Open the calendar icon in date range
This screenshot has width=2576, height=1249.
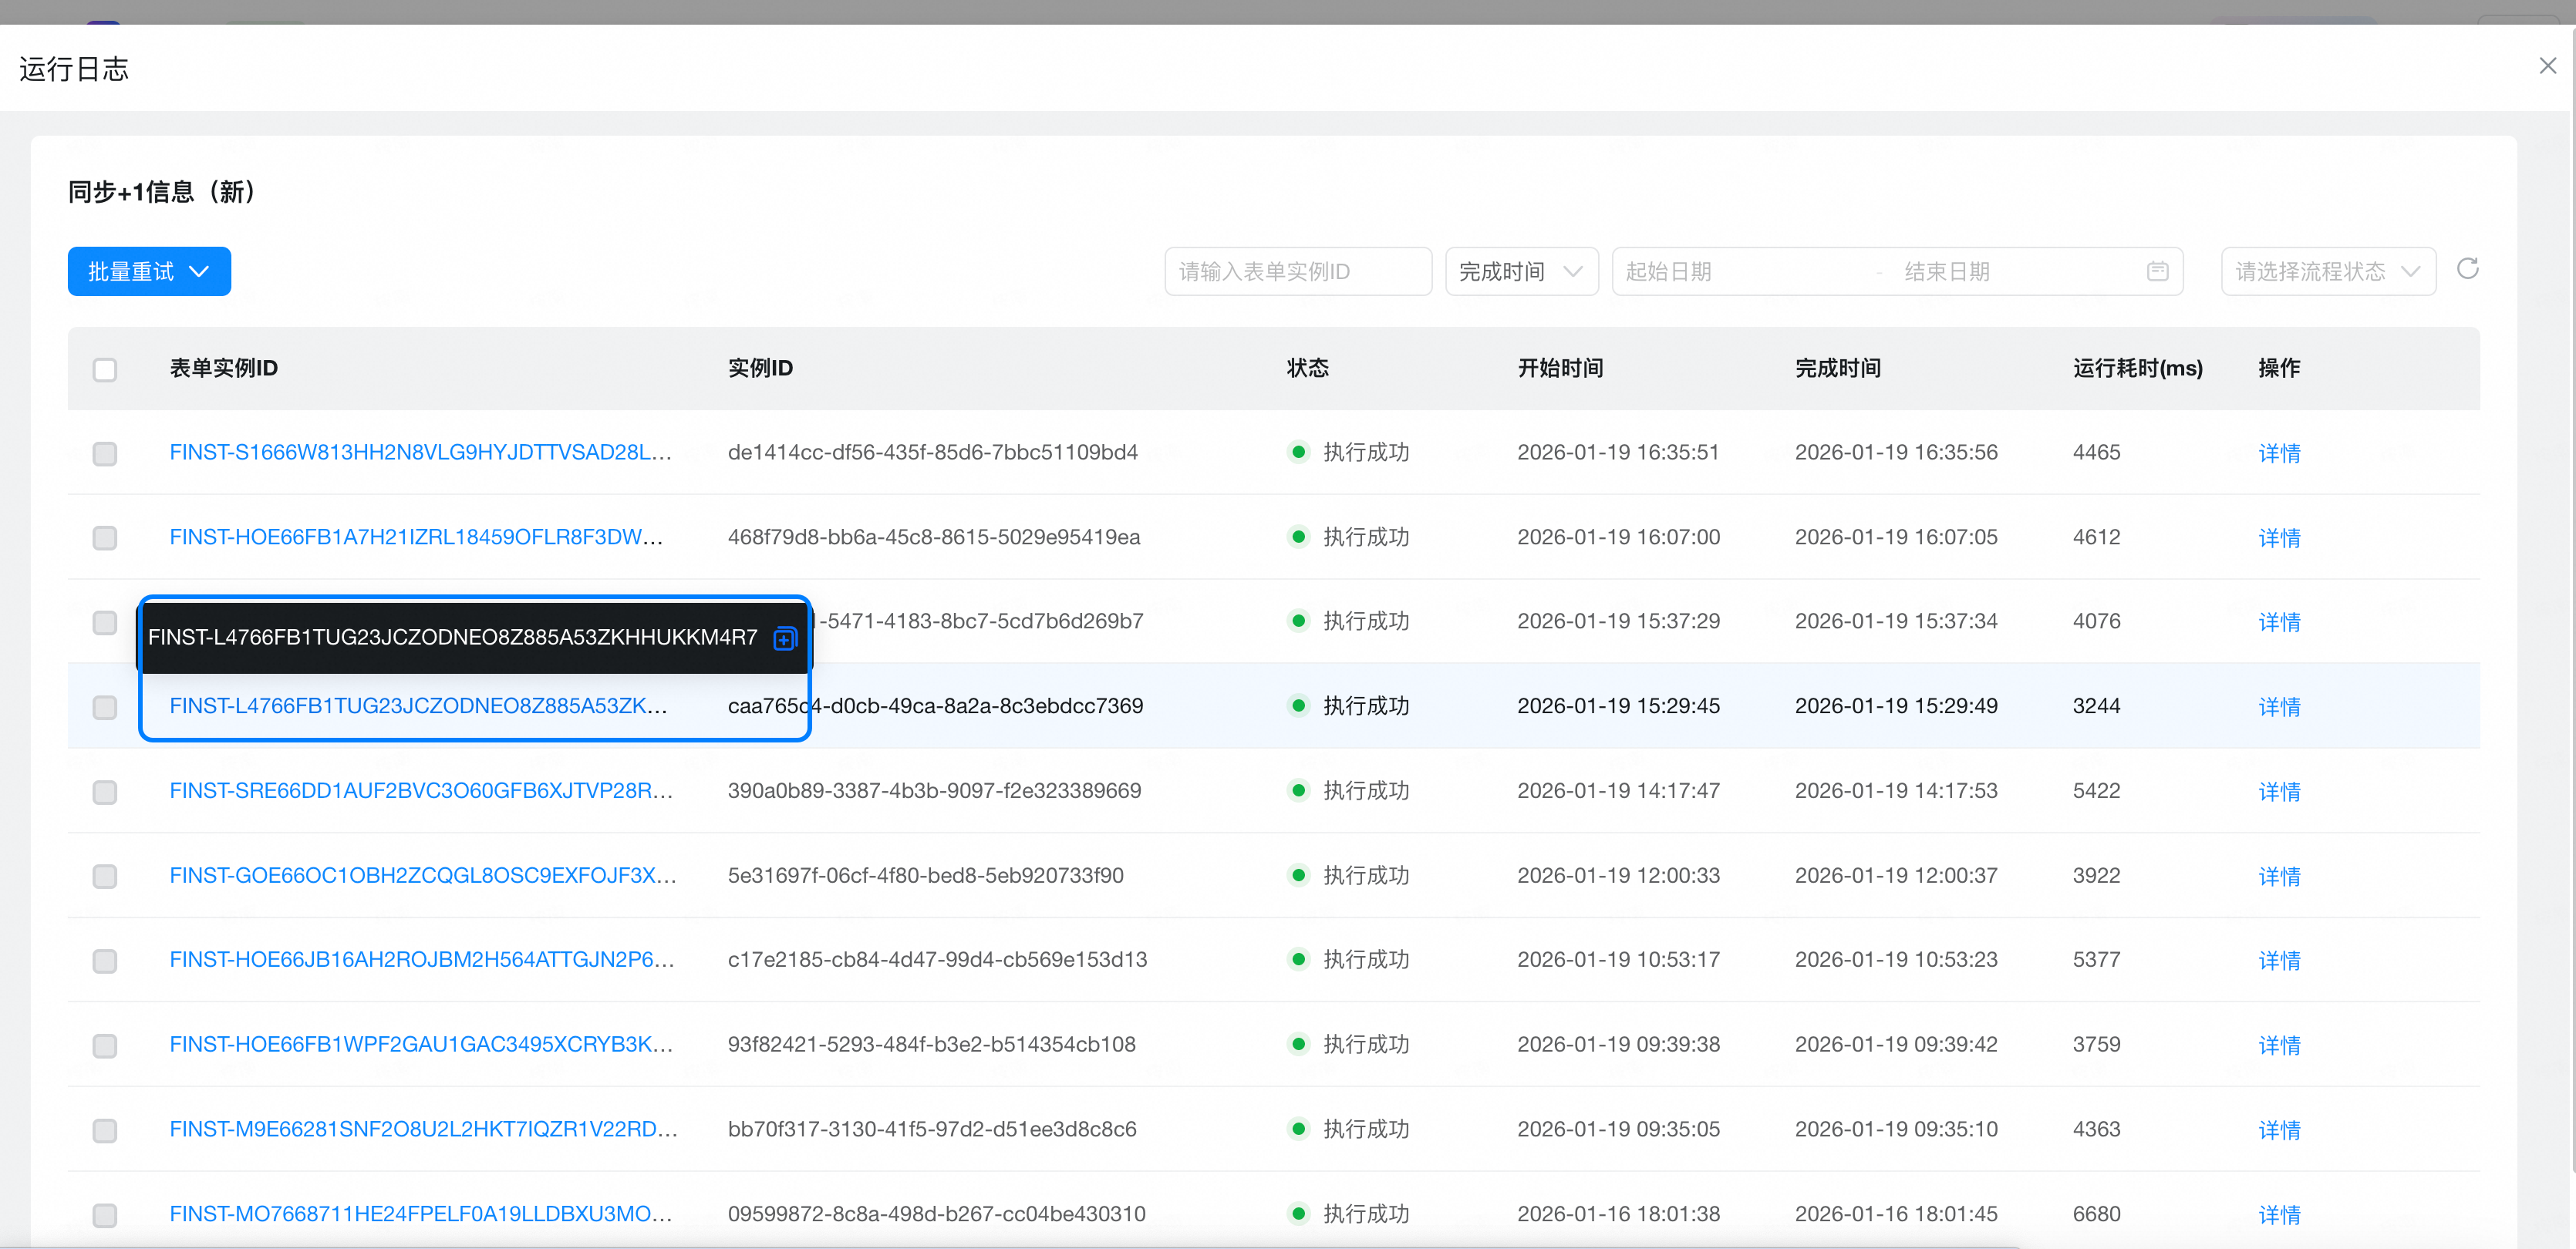[x=2157, y=271]
